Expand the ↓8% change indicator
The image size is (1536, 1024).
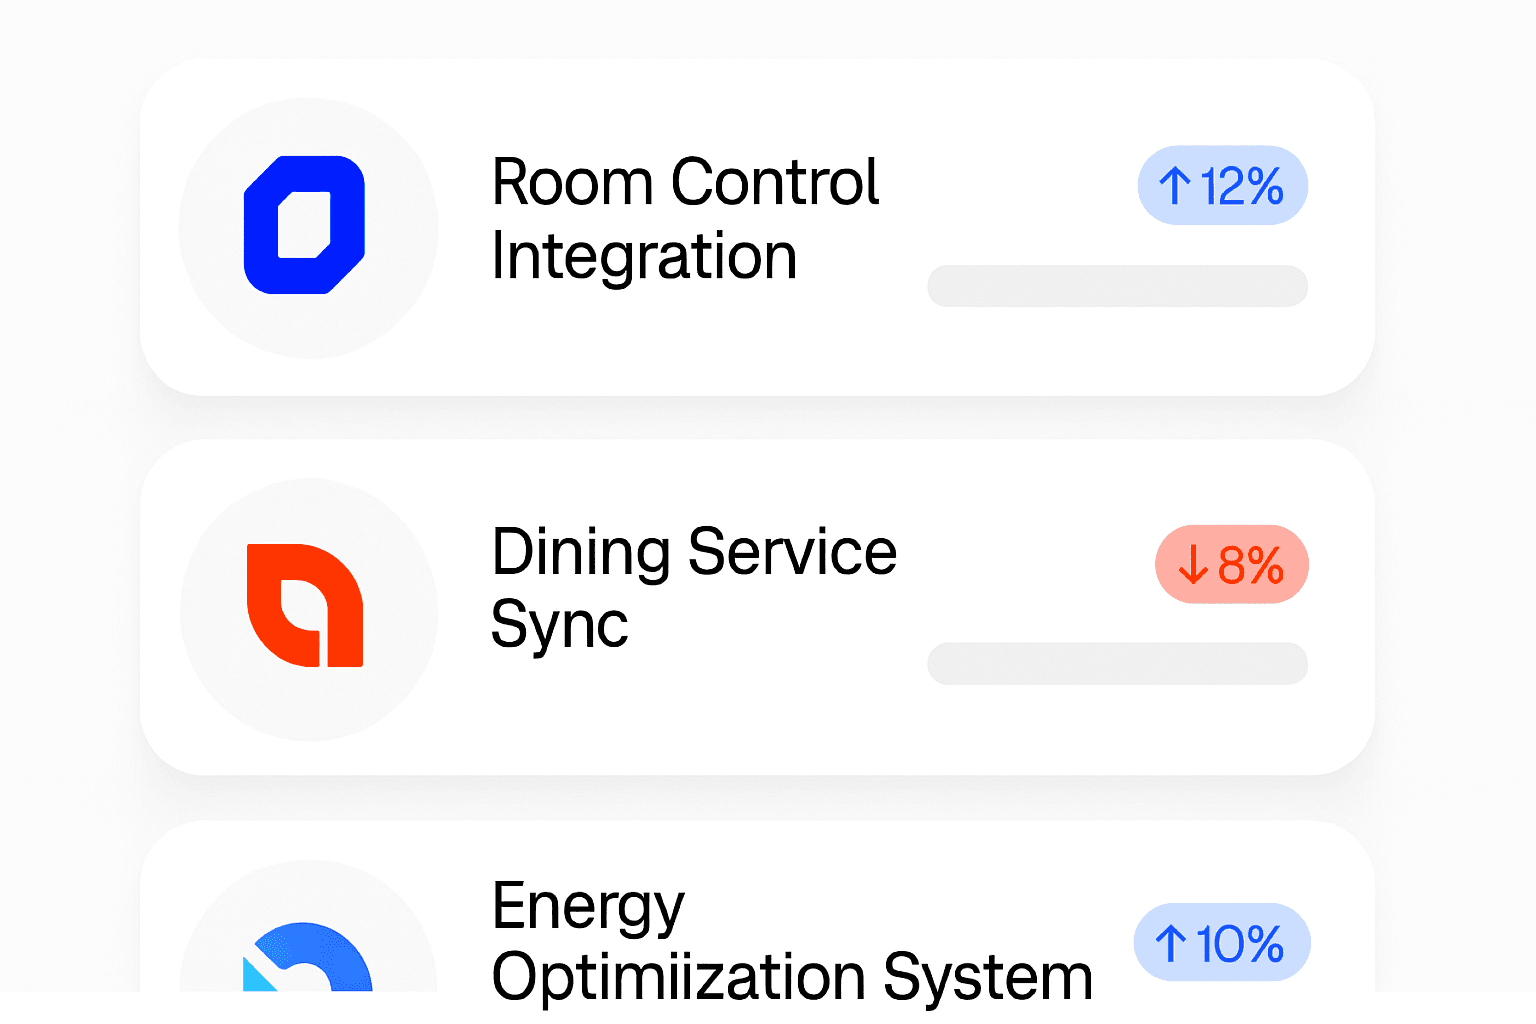pos(1232,565)
